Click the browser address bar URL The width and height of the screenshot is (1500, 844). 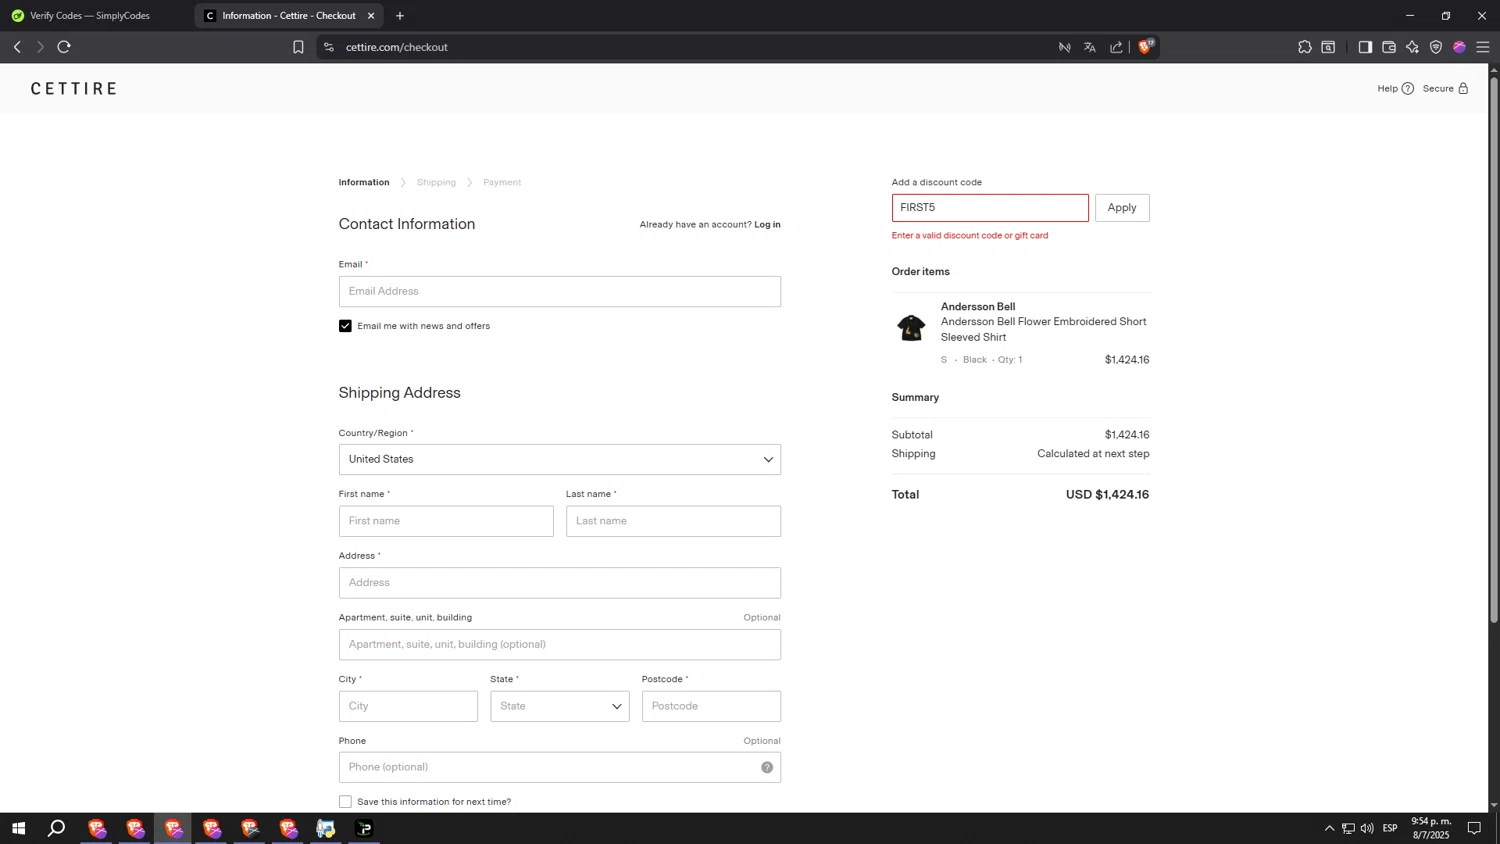pyautogui.click(x=397, y=47)
